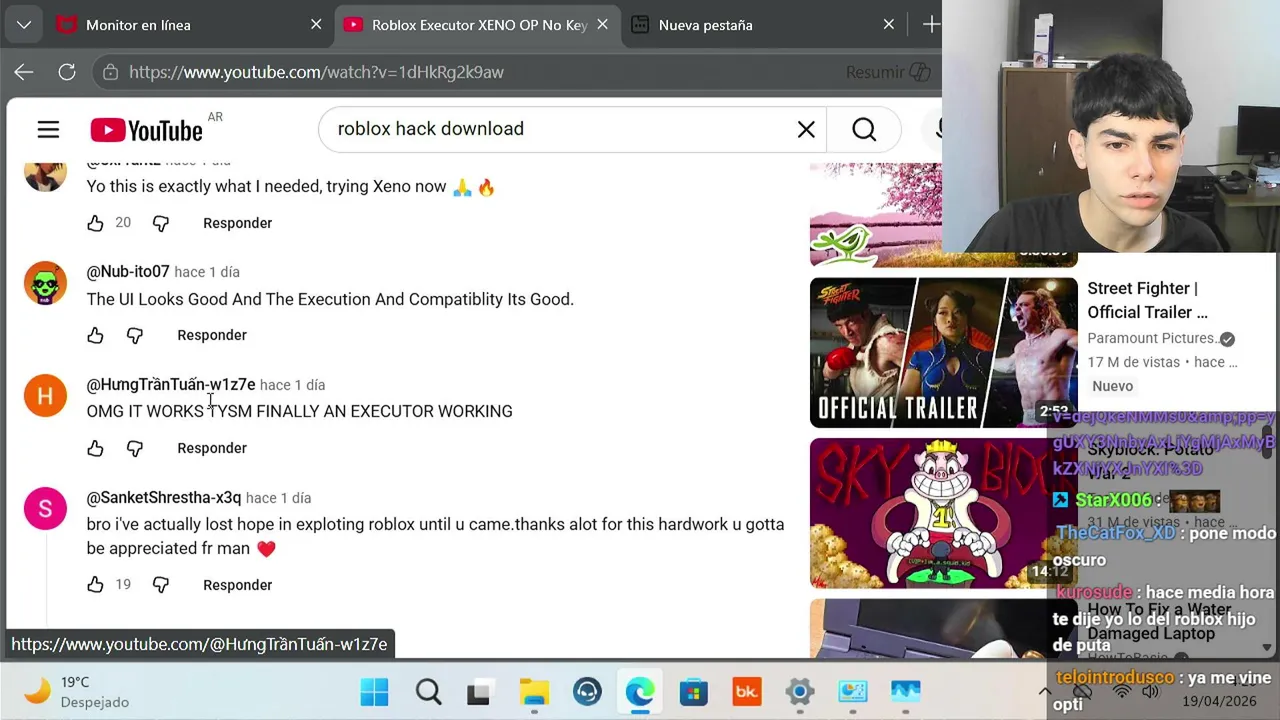The height and width of the screenshot is (720, 1280).
Task: Like the @Nub-ito07 comment
Action: click(x=95, y=335)
